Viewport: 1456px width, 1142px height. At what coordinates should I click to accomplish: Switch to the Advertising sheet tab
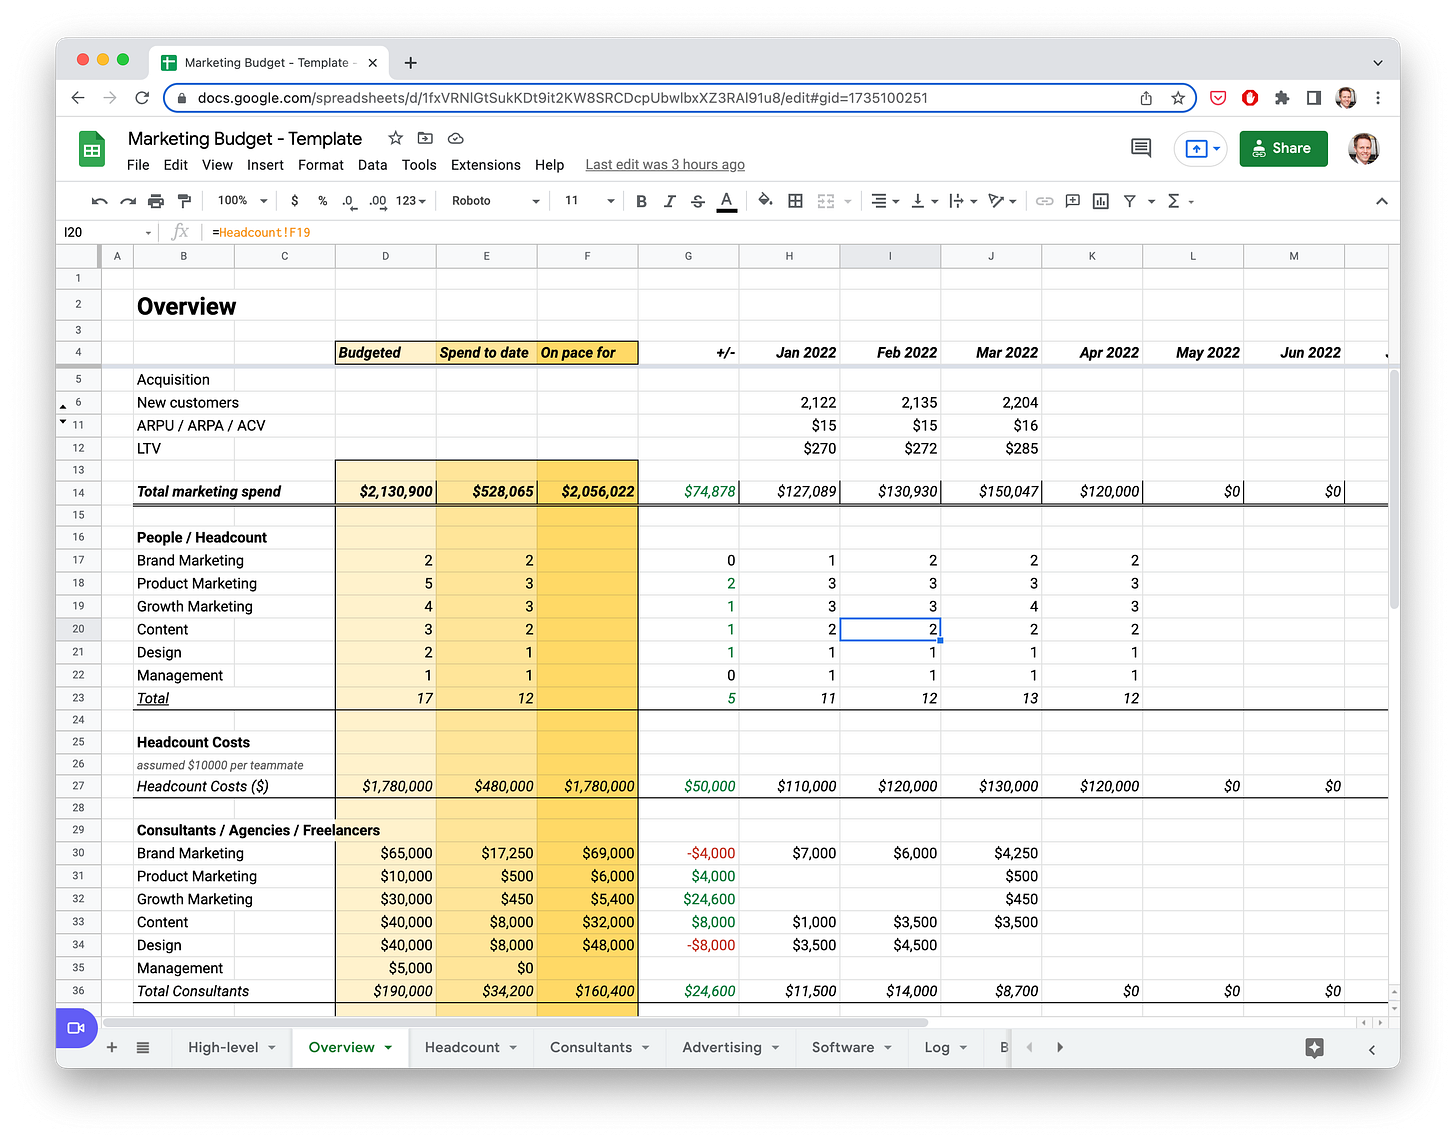[x=721, y=1047]
